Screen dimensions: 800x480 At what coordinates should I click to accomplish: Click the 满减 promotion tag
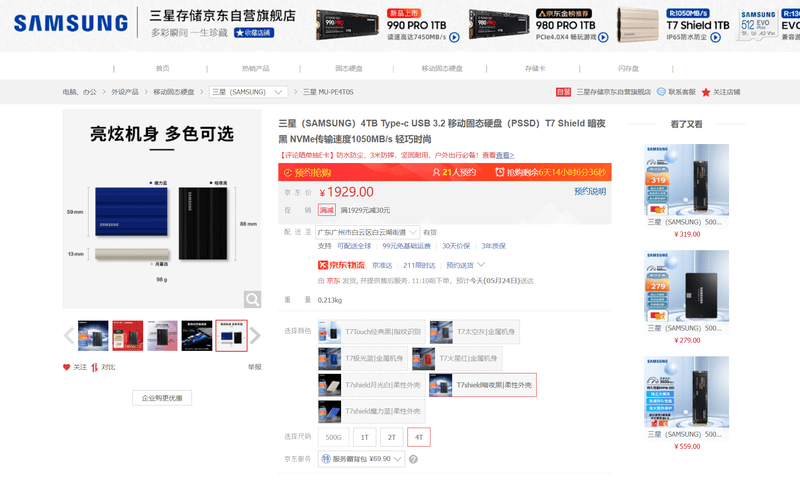coord(327,210)
